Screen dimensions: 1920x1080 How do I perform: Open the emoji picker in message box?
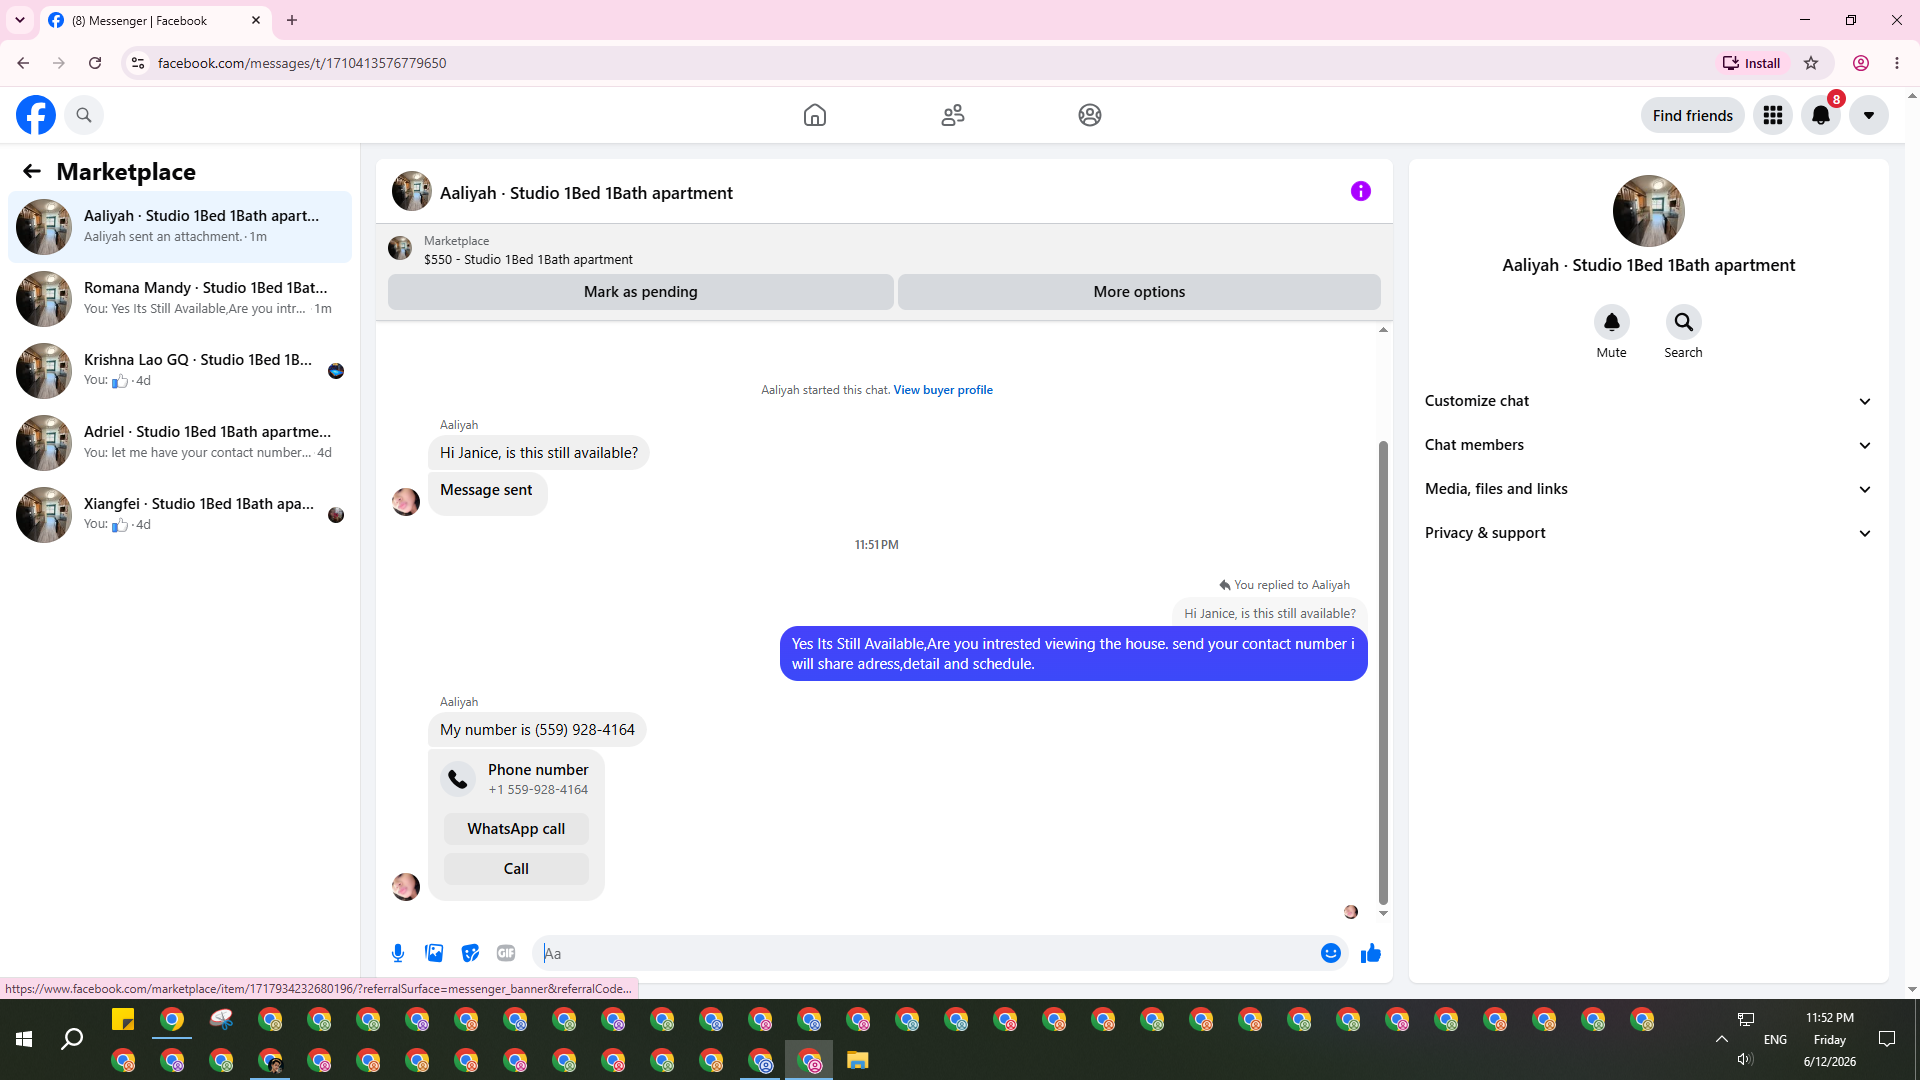click(x=1331, y=953)
